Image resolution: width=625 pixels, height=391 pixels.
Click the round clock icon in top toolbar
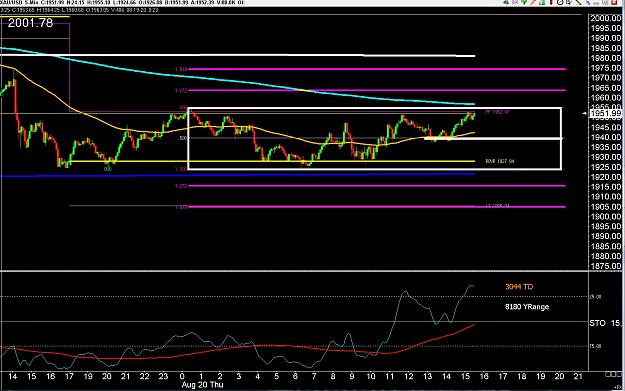pyautogui.click(x=560, y=2)
